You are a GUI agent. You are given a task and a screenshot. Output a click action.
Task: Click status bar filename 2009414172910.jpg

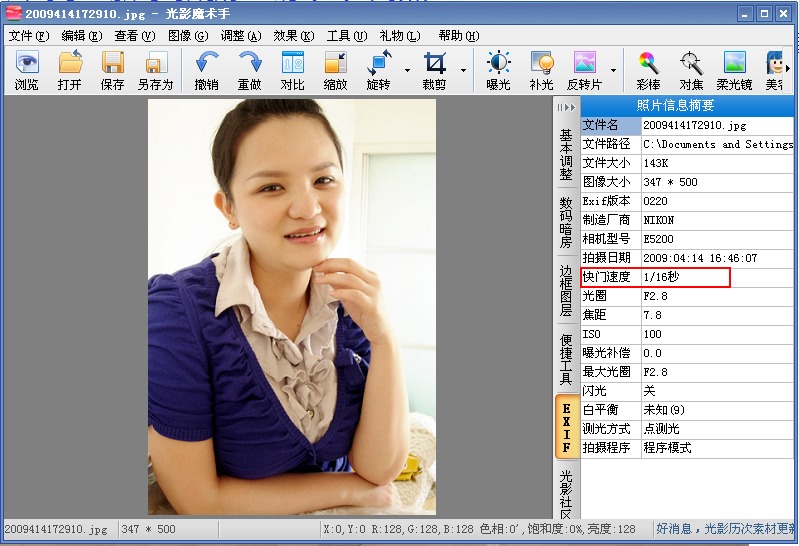pyautogui.click(x=56, y=529)
